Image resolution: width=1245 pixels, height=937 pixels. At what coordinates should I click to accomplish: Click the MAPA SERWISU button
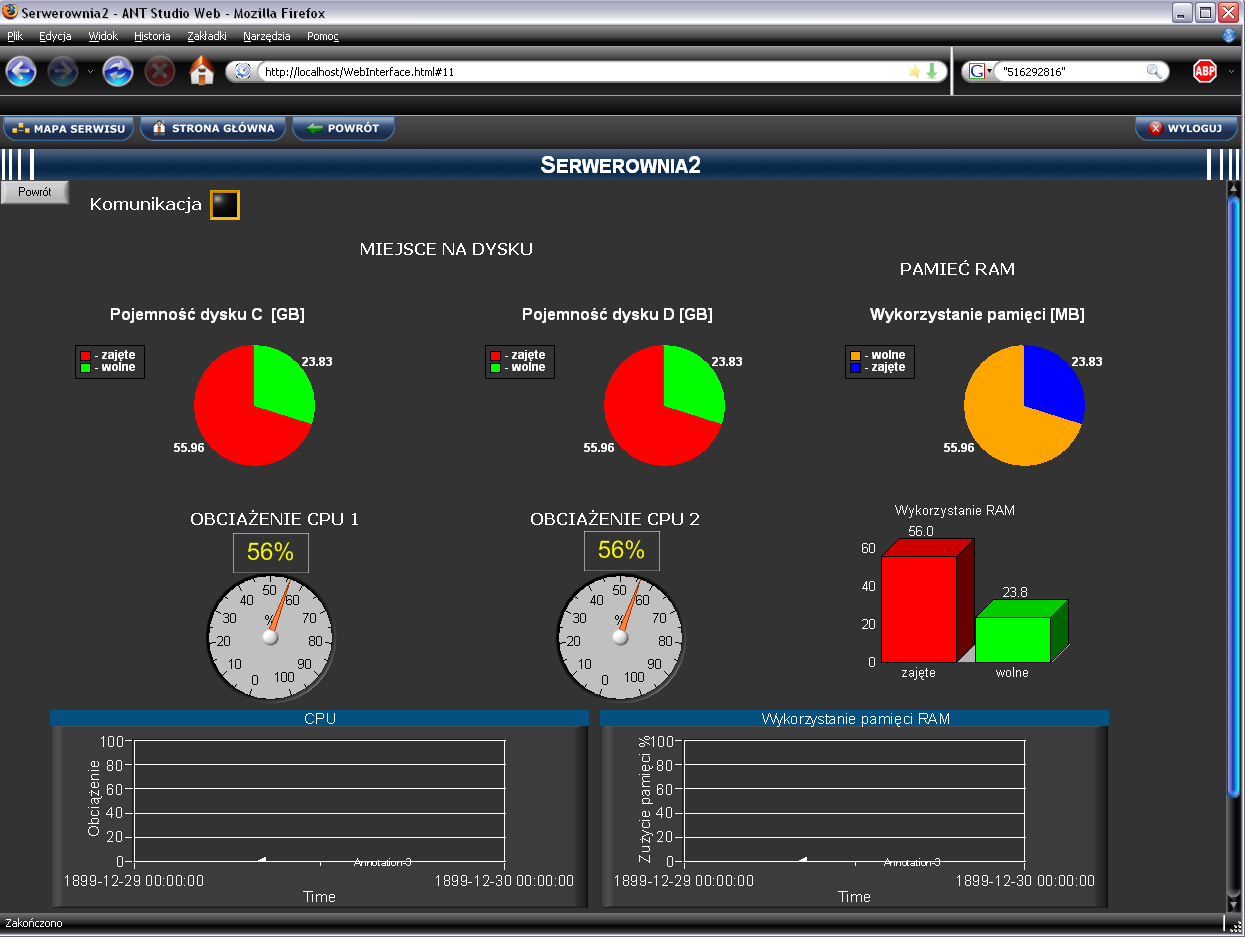[69, 128]
